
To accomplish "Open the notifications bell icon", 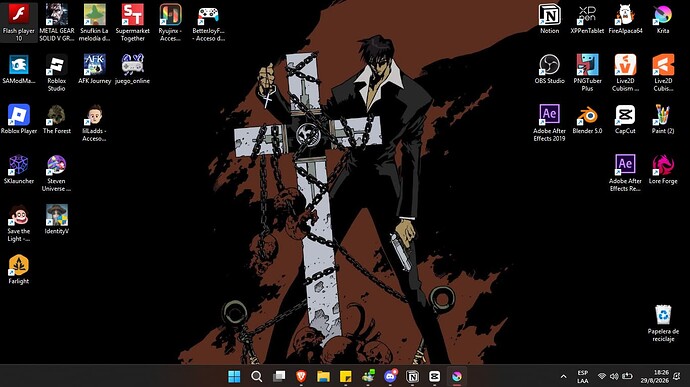I will coord(677,376).
